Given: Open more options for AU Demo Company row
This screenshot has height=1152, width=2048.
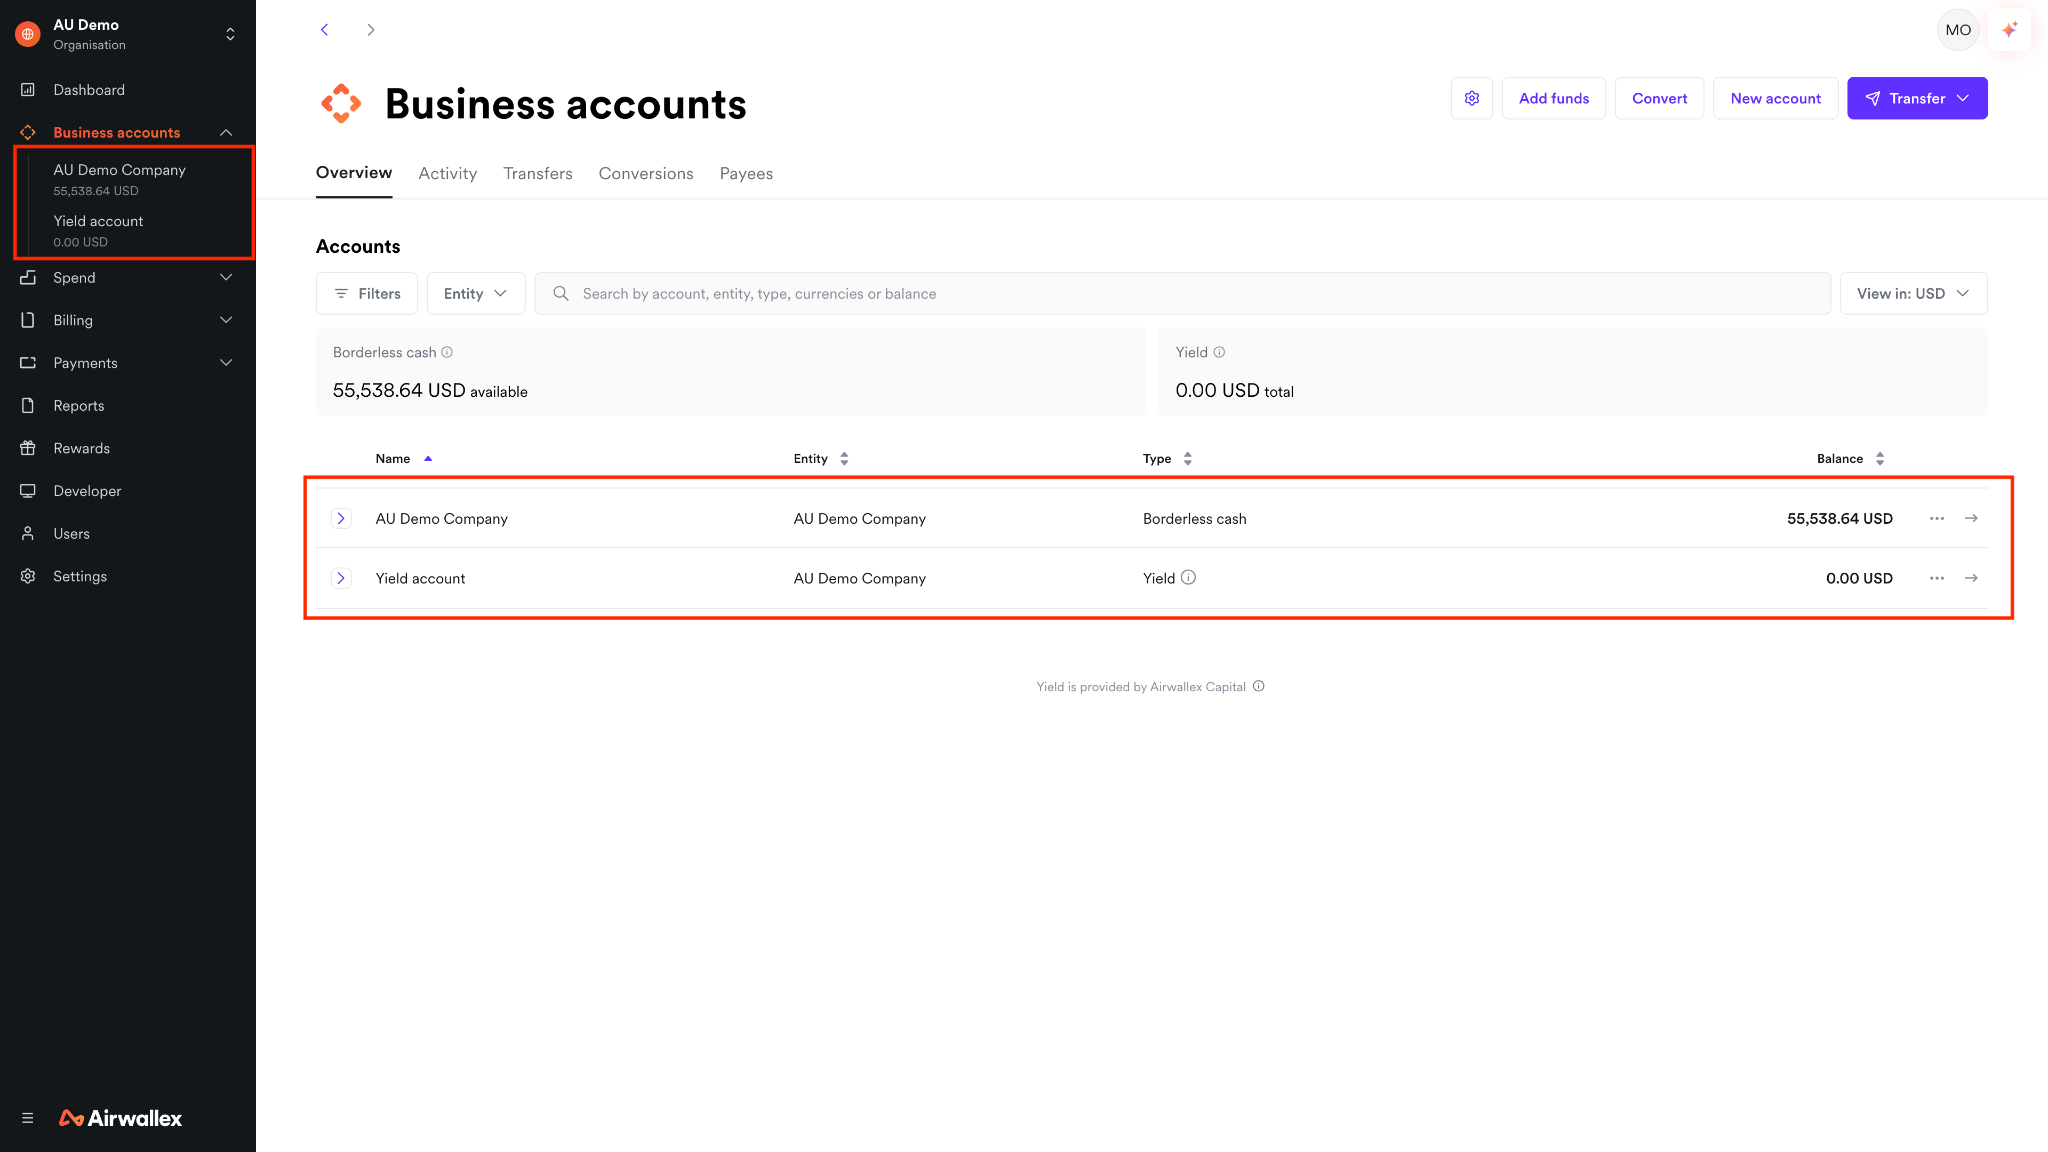Looking at the screenshot, I should (x=1937, y=518).
